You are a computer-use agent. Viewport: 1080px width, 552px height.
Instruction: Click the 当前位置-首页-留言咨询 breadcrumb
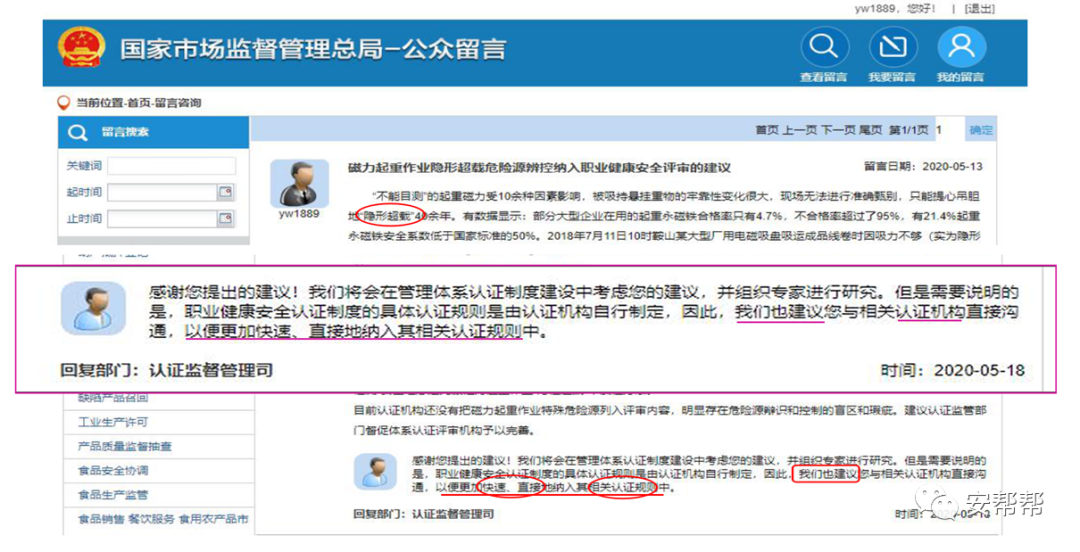coord(138,103)
